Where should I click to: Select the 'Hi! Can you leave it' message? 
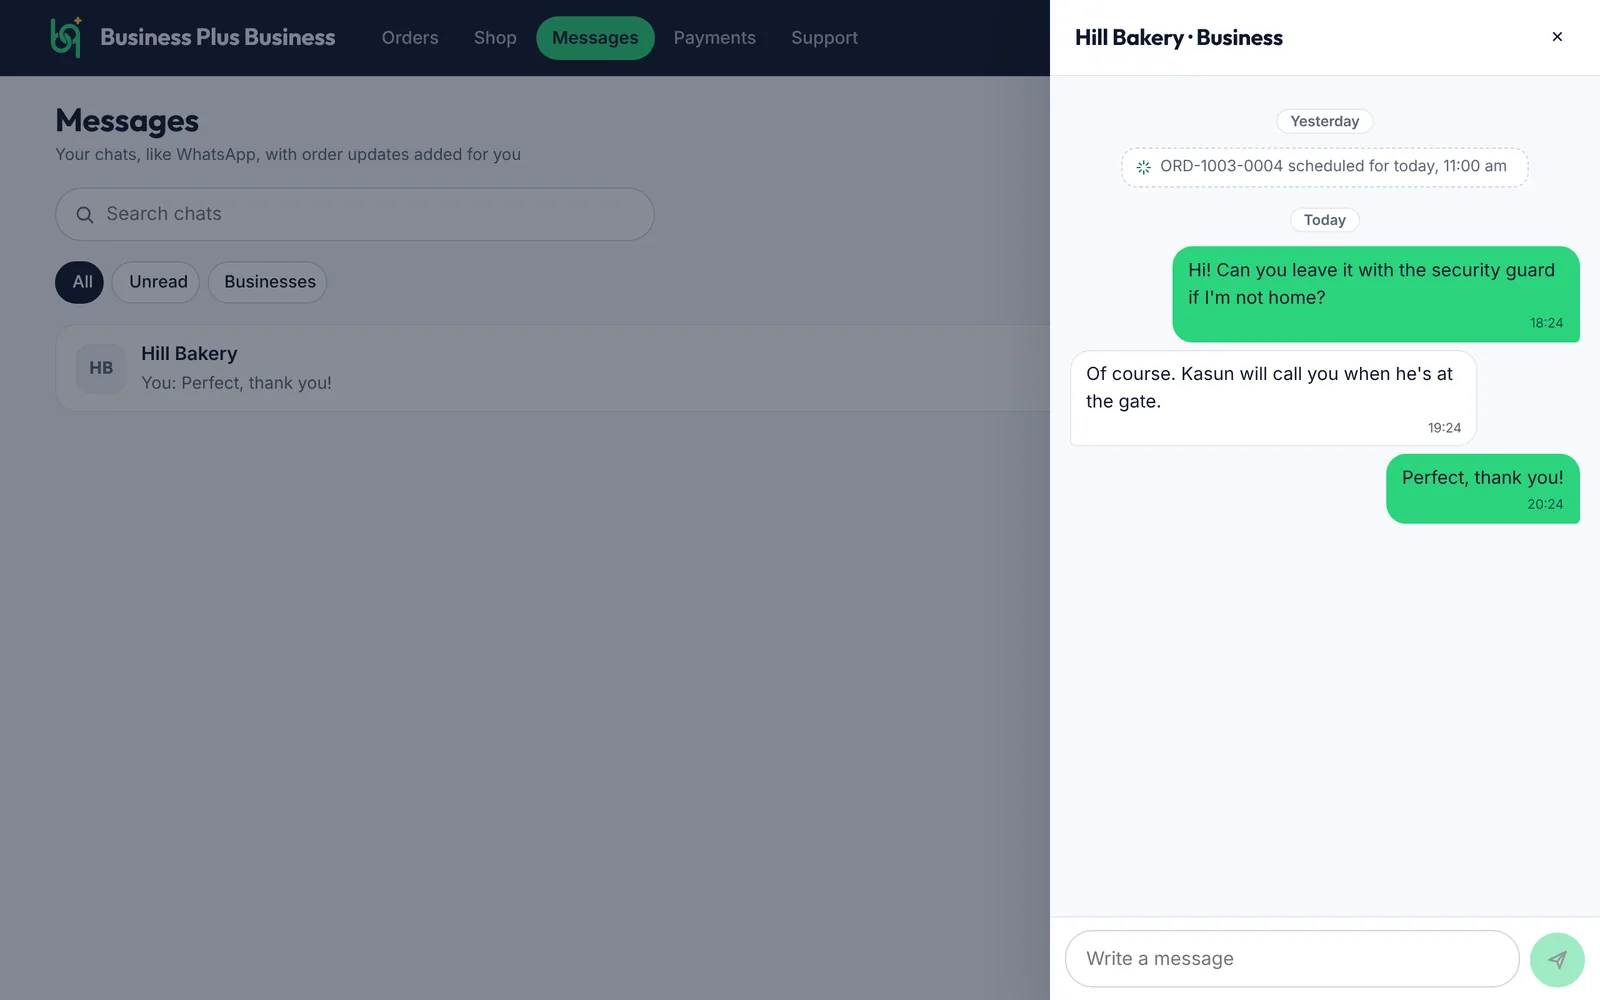click(1375, 294)
